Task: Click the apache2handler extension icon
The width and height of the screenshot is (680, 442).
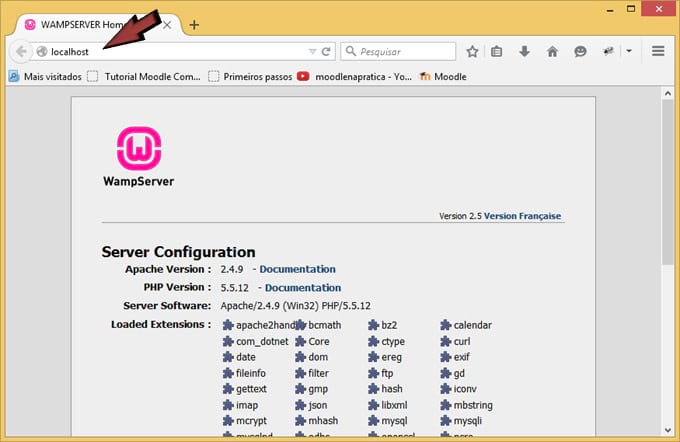Action: (x=228, y=325)
